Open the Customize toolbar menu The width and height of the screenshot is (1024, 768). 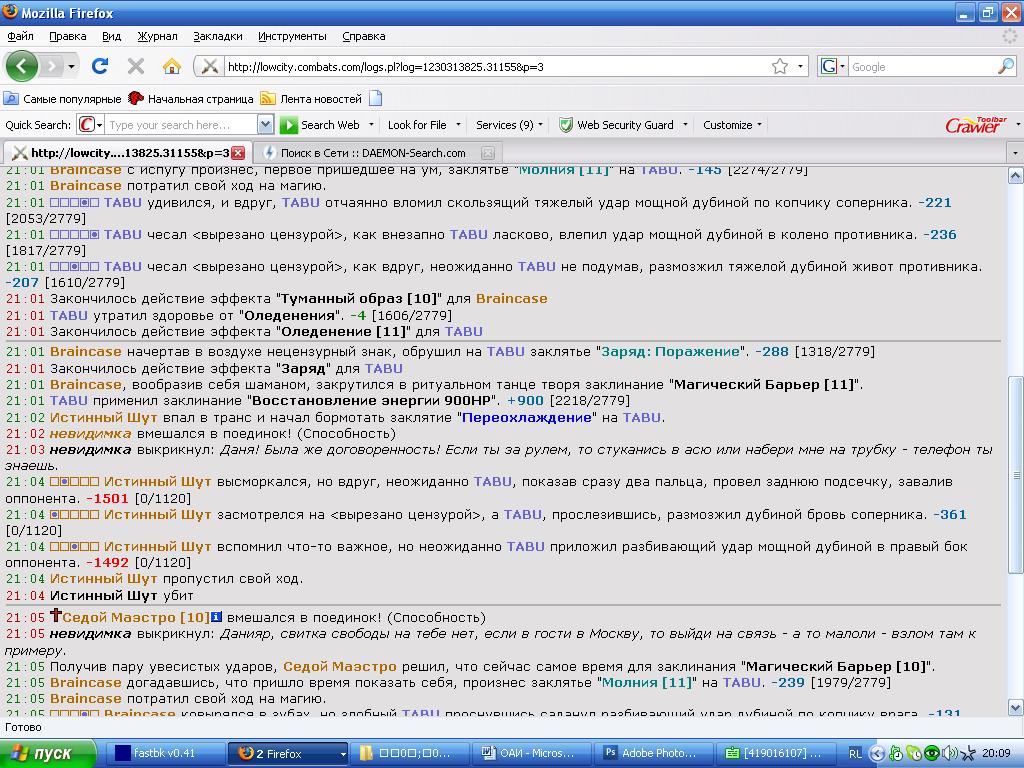point(732,125)
